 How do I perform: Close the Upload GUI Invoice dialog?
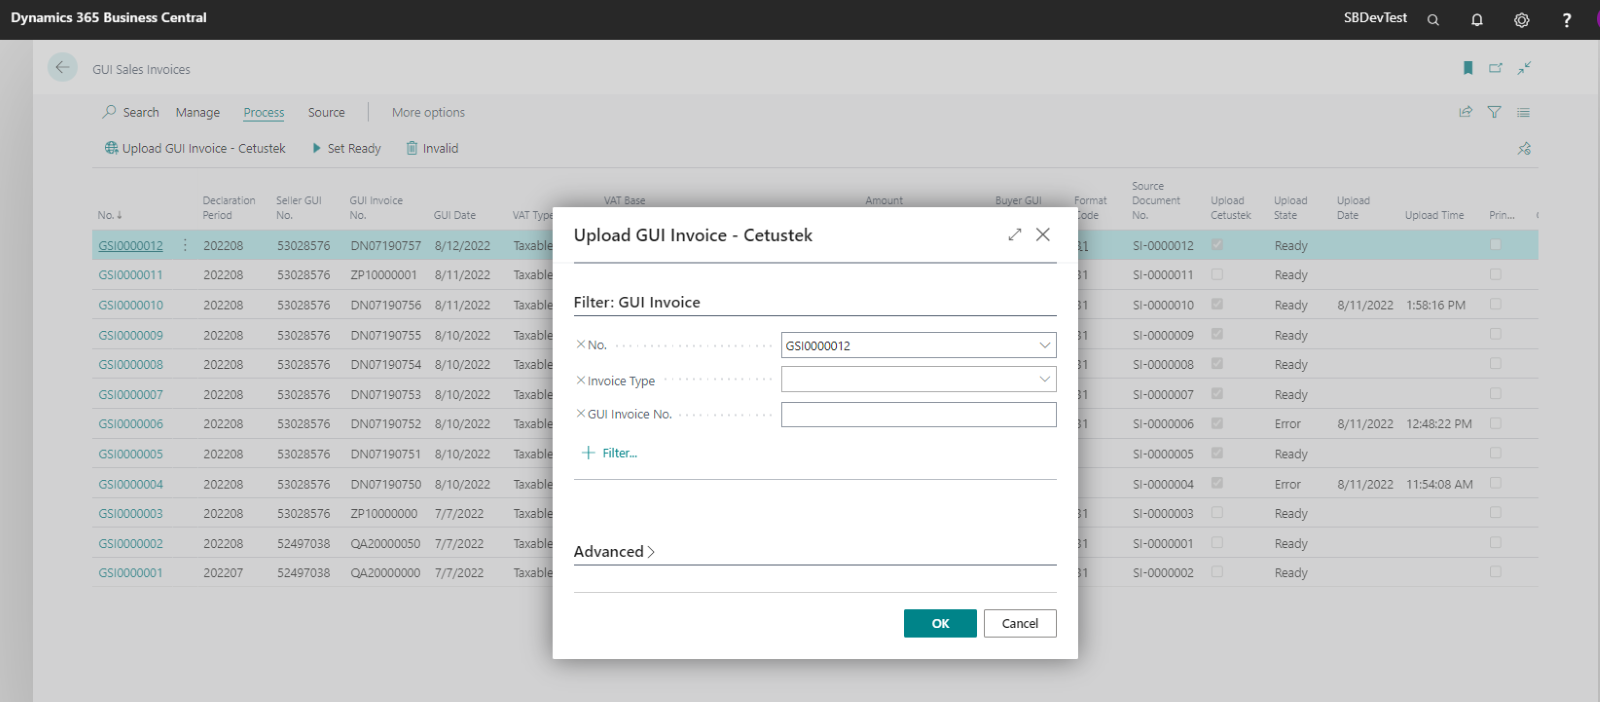1043,234
